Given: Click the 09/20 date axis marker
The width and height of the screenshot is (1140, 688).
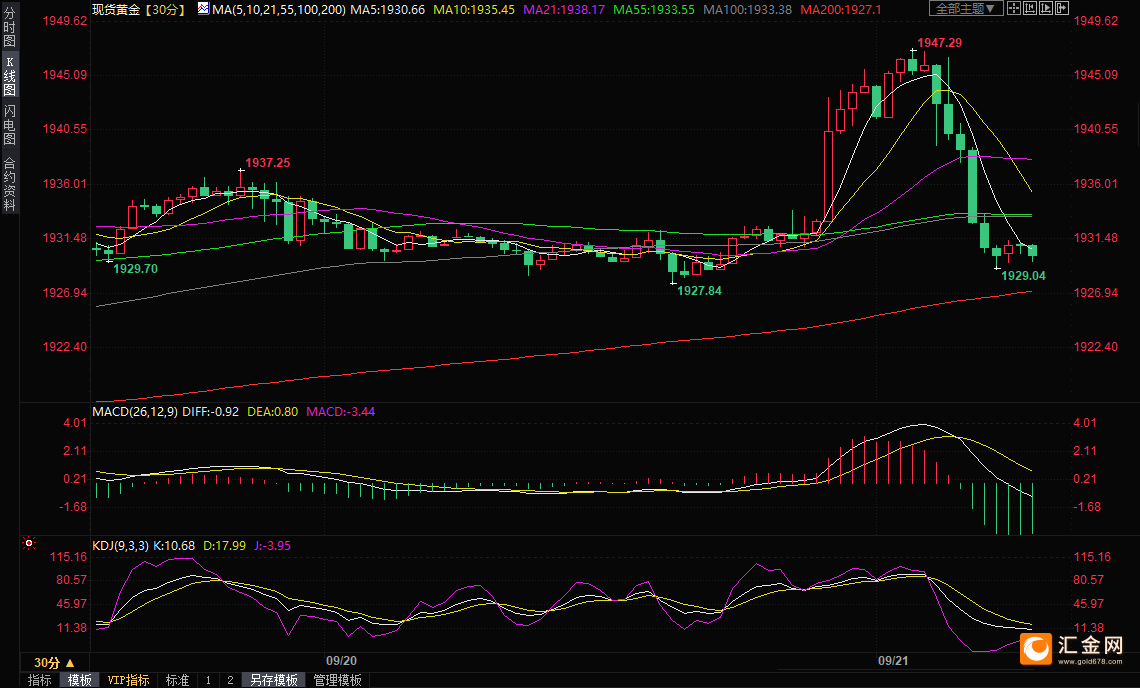Looking at the screenshot, I should 341,660.
